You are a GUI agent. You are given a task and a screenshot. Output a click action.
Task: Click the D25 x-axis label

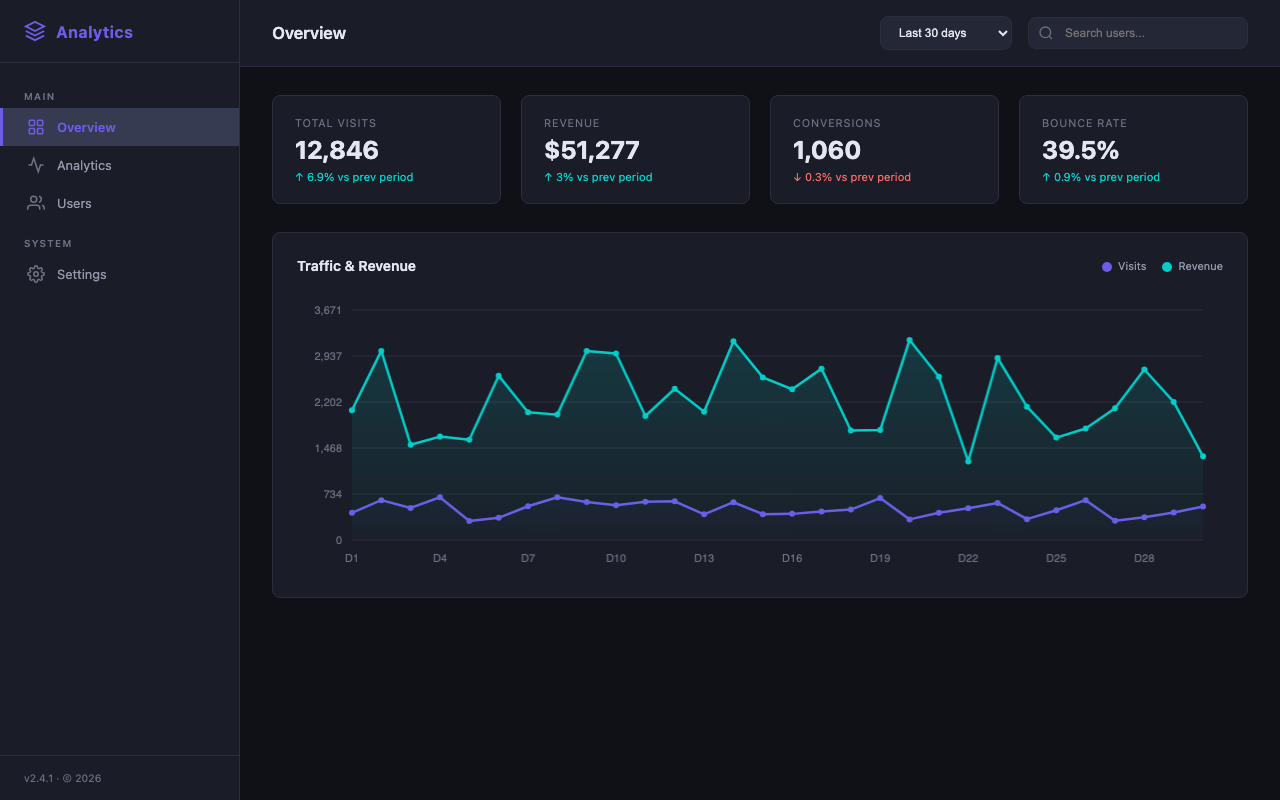(1056, 558)
